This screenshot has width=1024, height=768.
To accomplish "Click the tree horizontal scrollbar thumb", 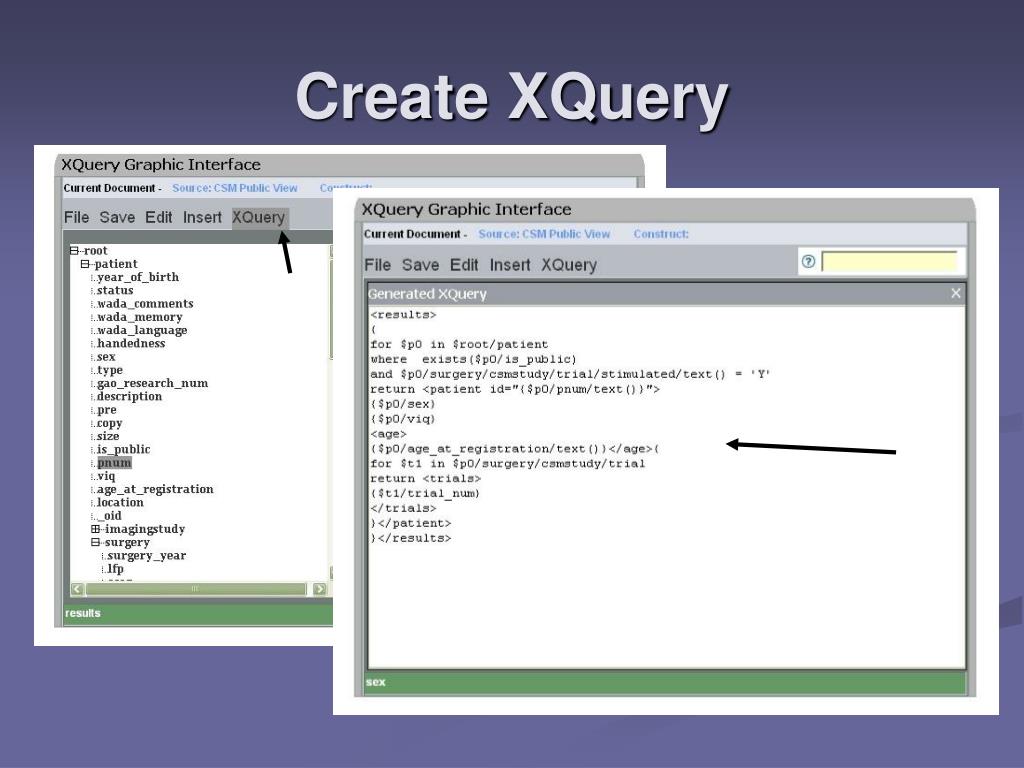I will [195, 589].
